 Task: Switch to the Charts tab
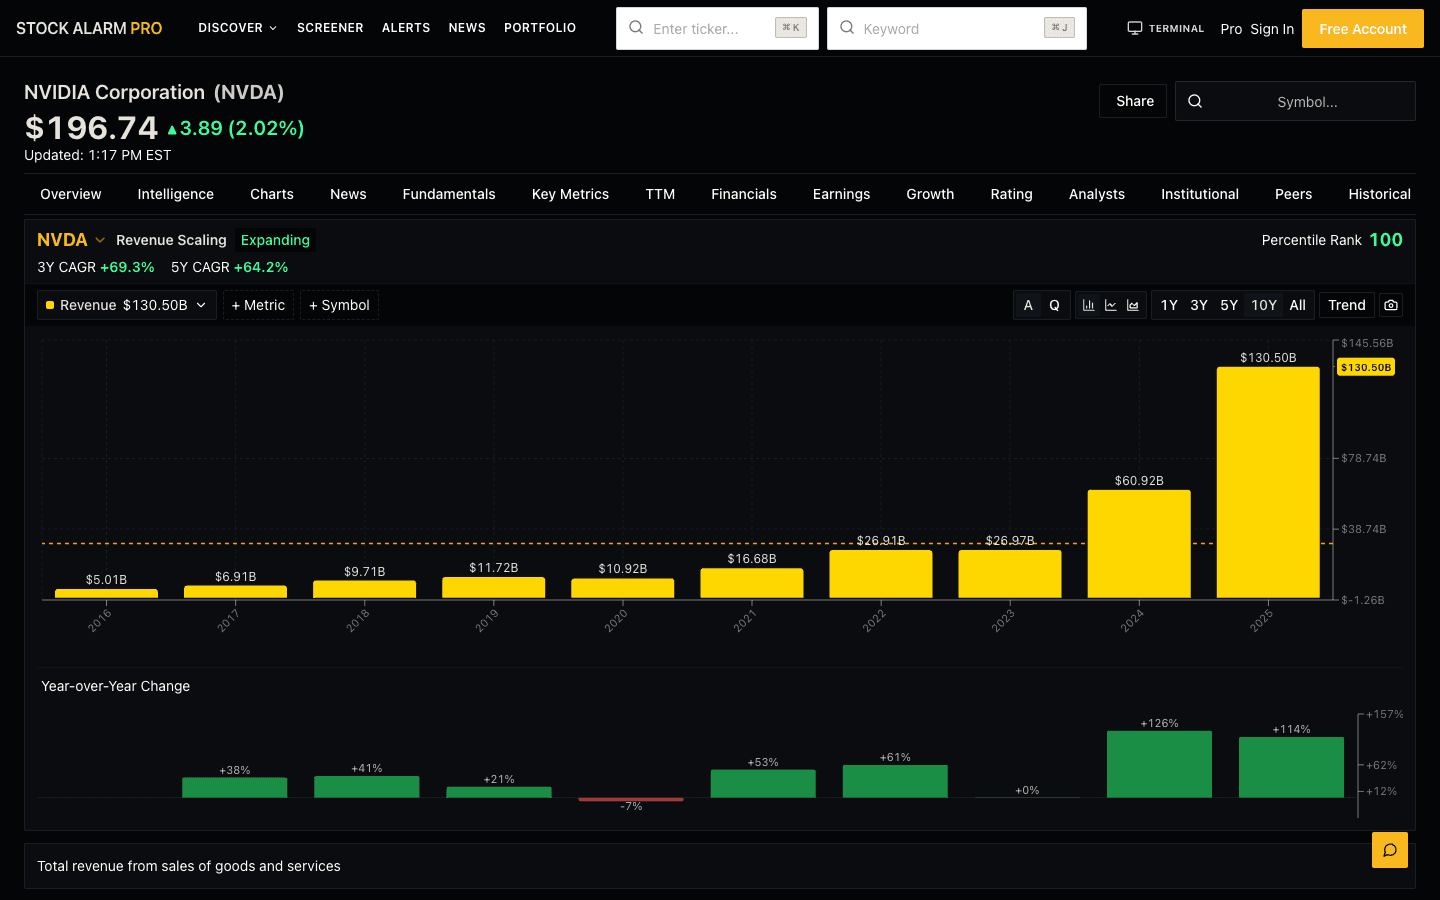click(272, 194)
